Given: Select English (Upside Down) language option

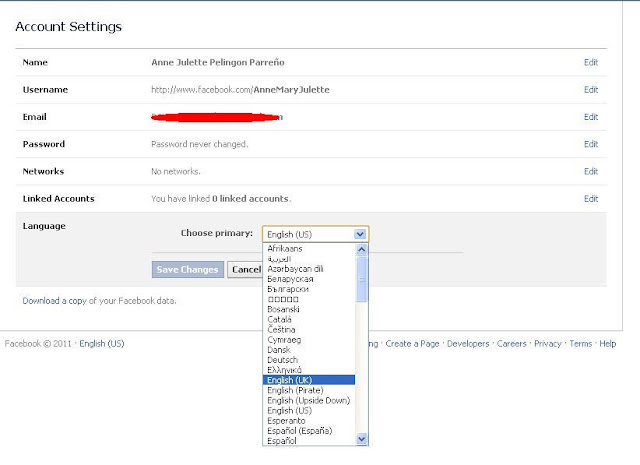Looking at the screenshot, I should click(x=309, y=400).
